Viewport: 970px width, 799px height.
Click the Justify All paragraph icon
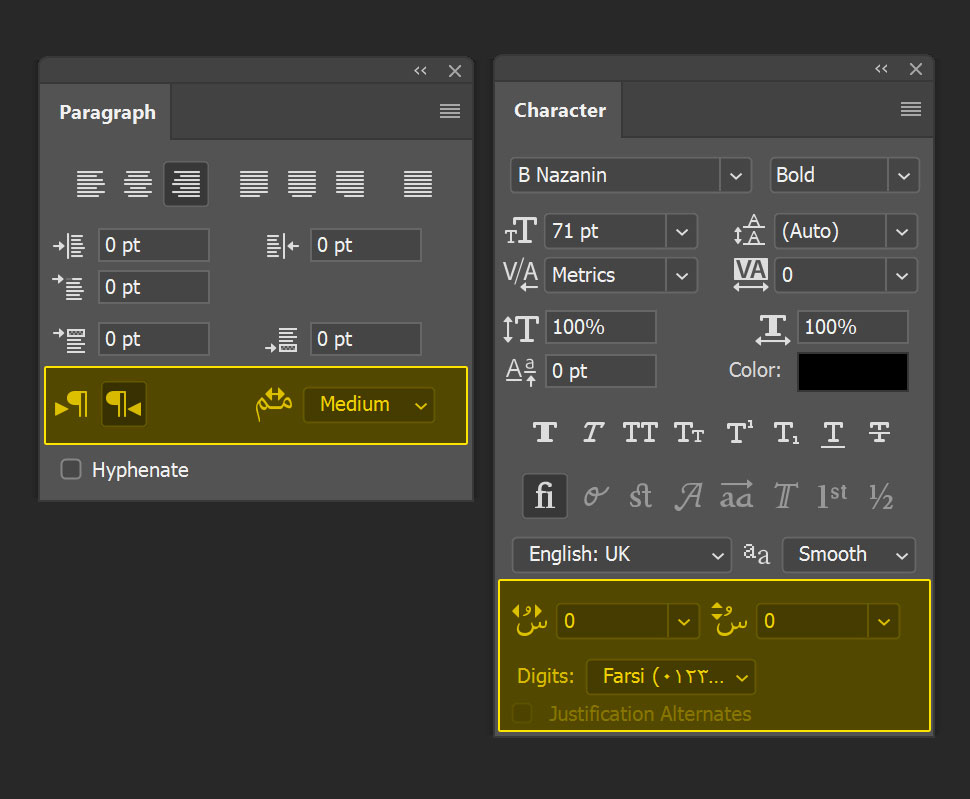(418, 184)
